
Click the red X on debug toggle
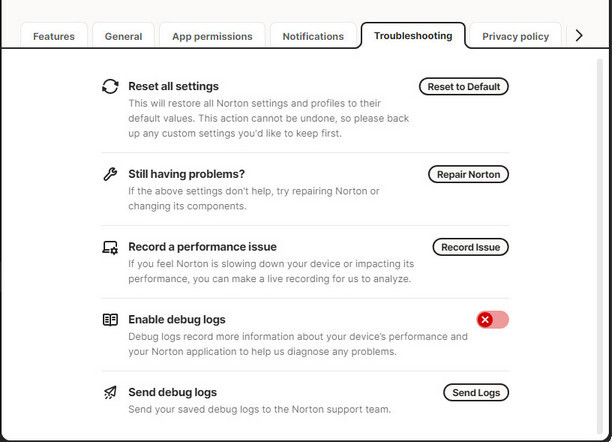(x=485, y=320)
